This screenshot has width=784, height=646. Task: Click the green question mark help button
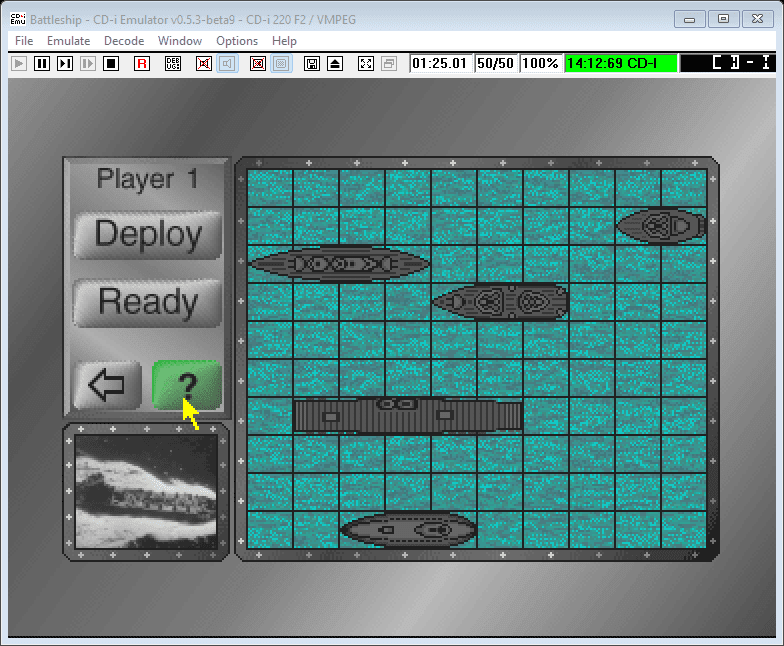point(187,384)
